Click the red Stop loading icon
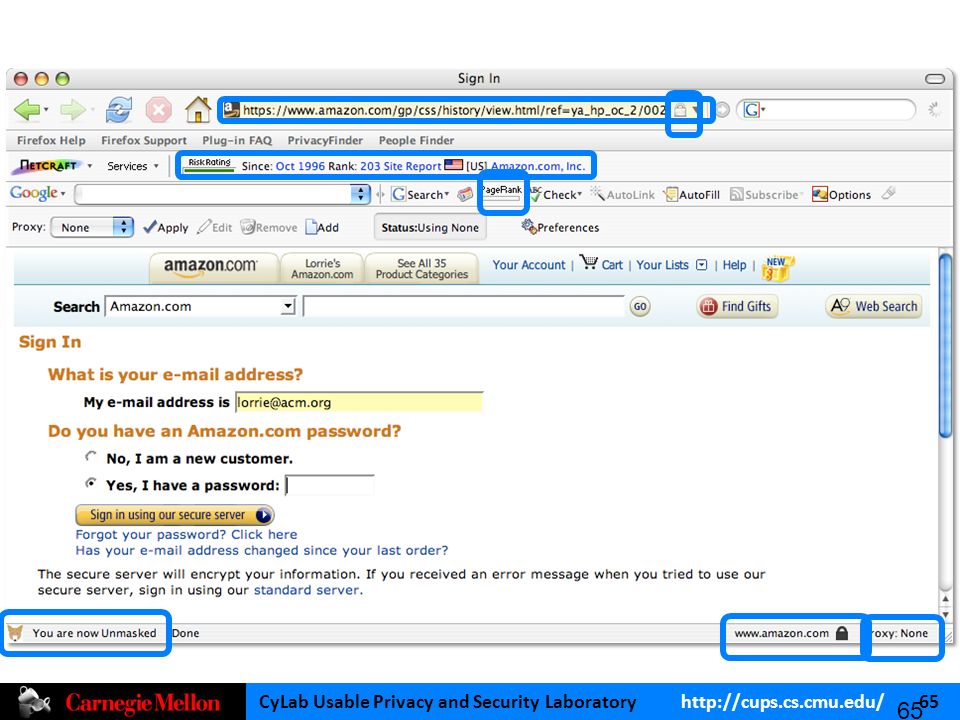The width and height of the screenshot is (960, 720). (x=158, y=110)
